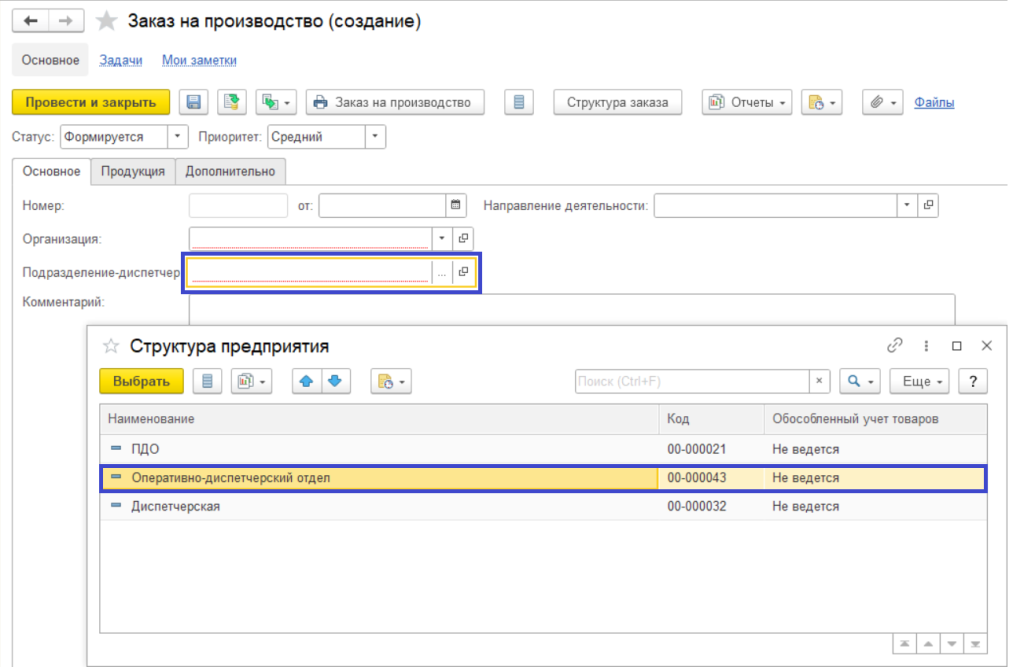Expand the Статус dropdown arrow
Image resolution: width=1024 pixels, height=667 pixels.
click(x=177, y=137)
